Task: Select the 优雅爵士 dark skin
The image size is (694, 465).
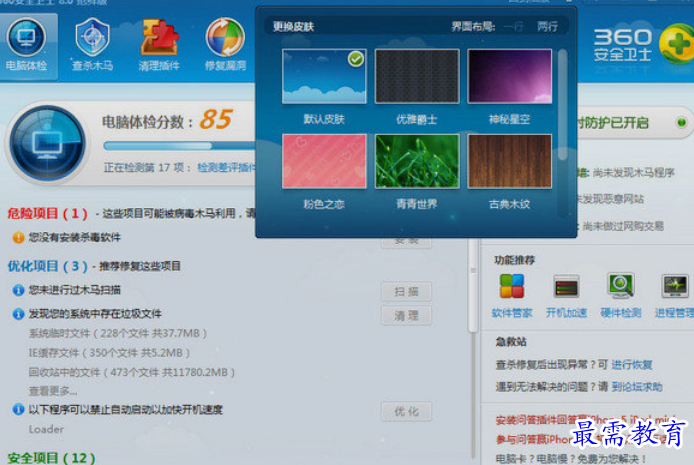Action: click(417, 77)
